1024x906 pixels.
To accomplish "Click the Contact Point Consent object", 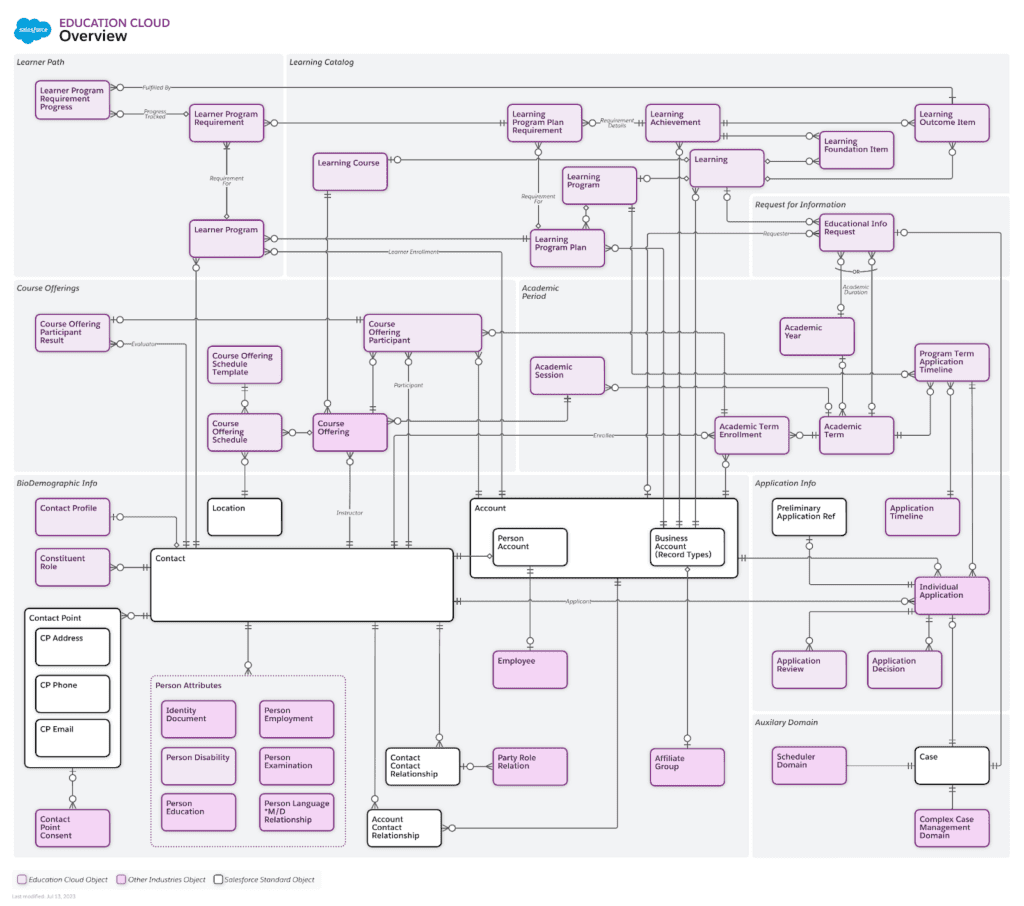I will click(x=73, y=828).
